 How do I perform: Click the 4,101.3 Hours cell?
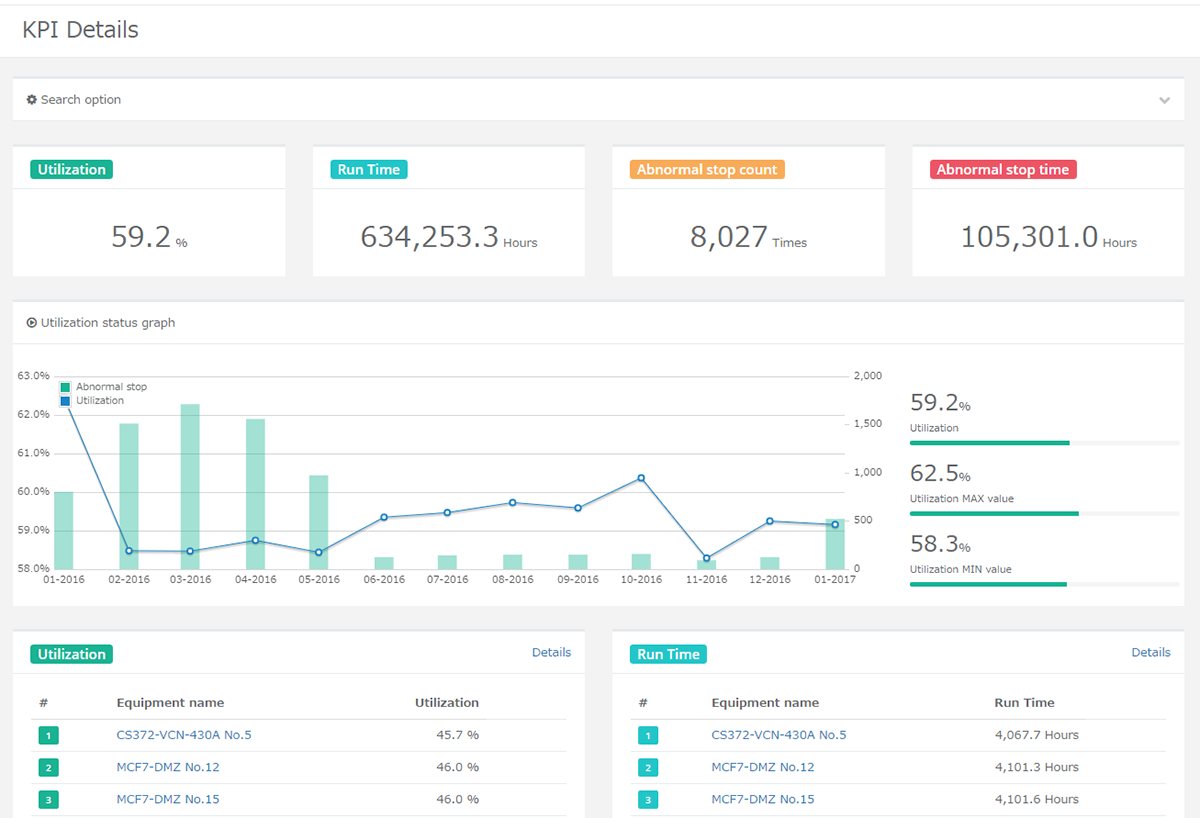pos(1037,767)
